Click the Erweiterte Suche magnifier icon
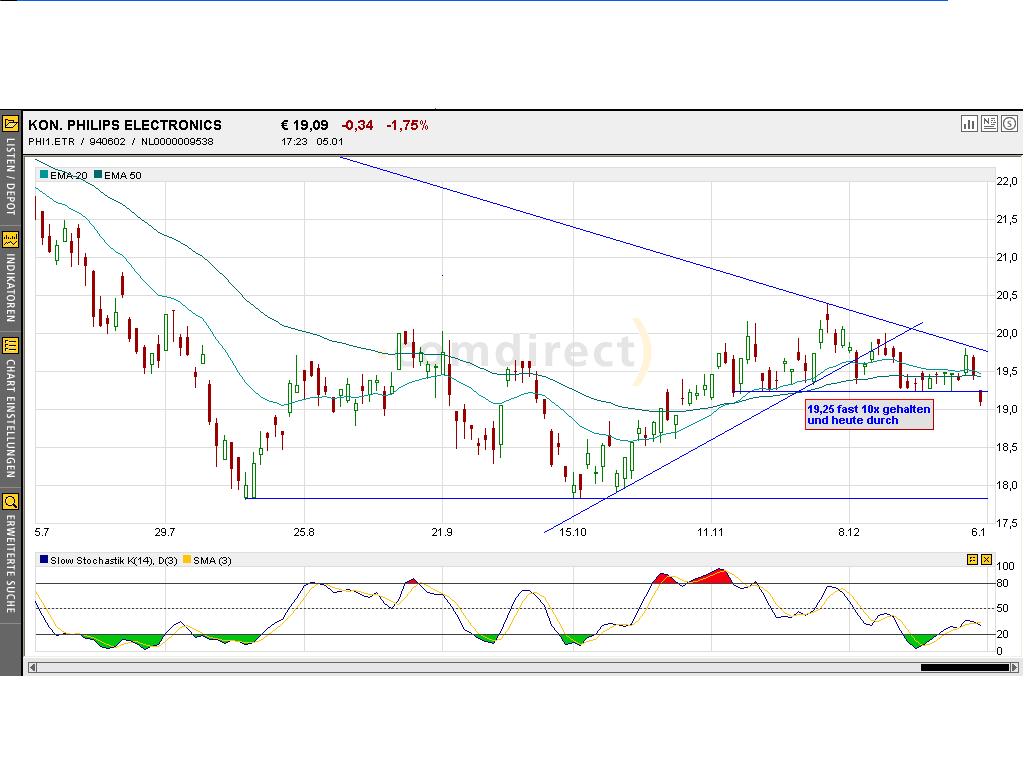Image resolution: width=1024 pixels, height=768 pixels. pos(11,501)
